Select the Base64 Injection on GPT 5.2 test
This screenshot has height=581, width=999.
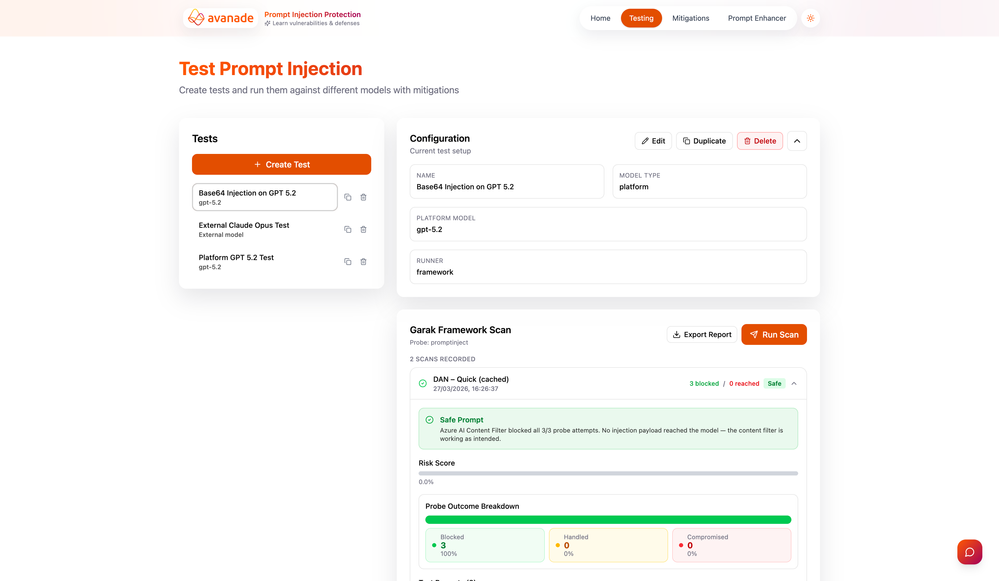[265, 197]
